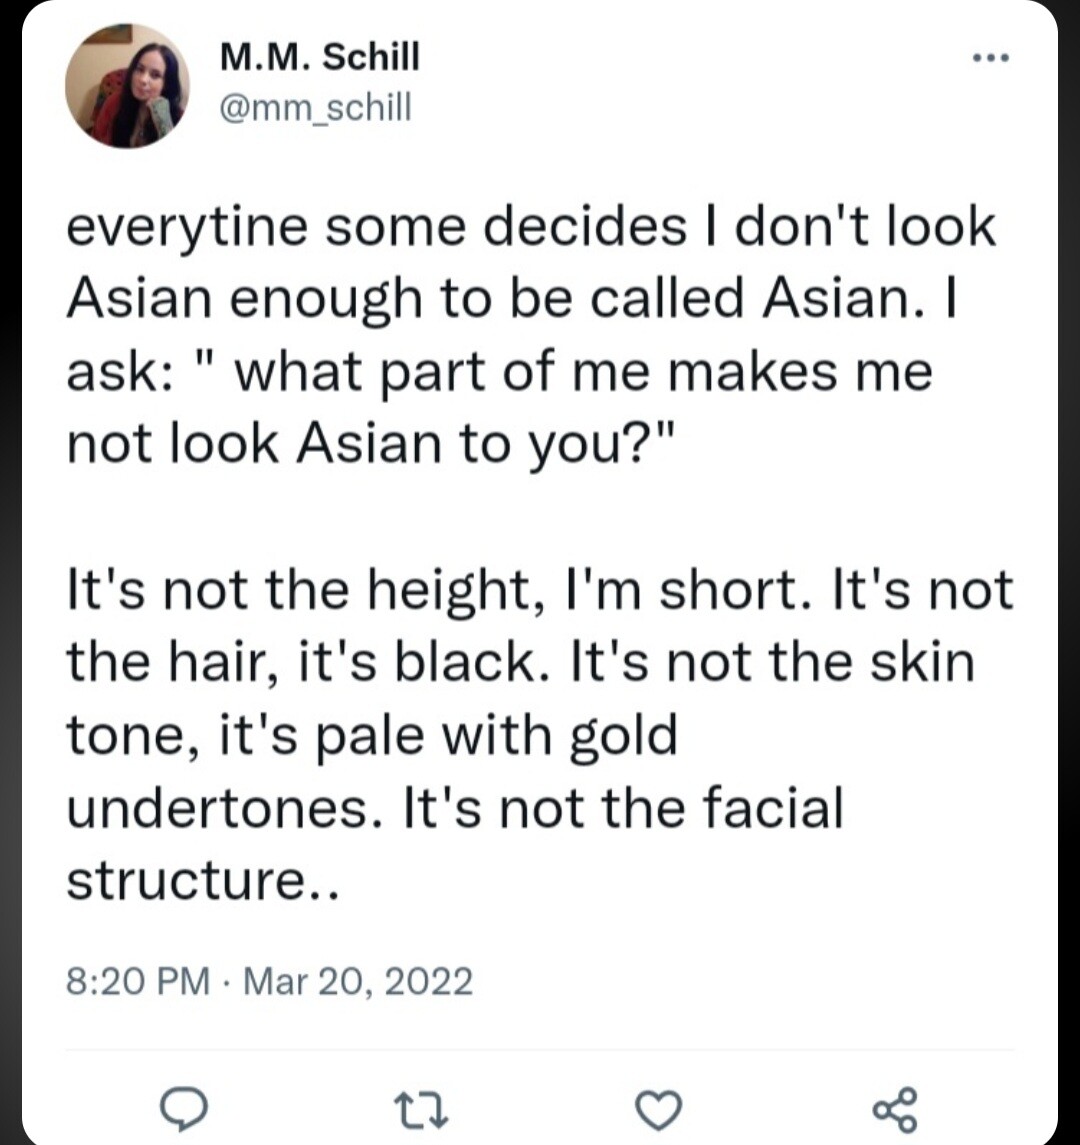Image resolution: width=1080 pixels, height=1145 pixels.
Task: Click the dark background left of the tweet card
Action: [x=10, y=600]
